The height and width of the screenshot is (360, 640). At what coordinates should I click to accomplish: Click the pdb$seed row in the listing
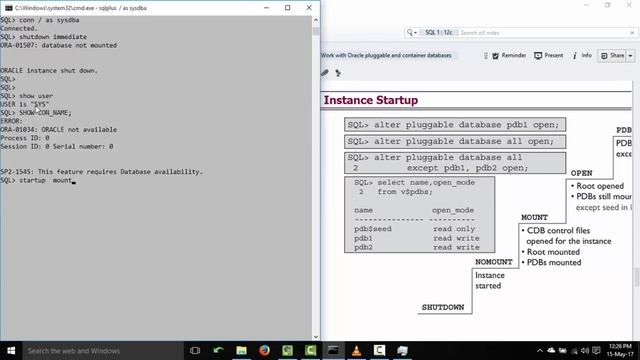[414, 229]
